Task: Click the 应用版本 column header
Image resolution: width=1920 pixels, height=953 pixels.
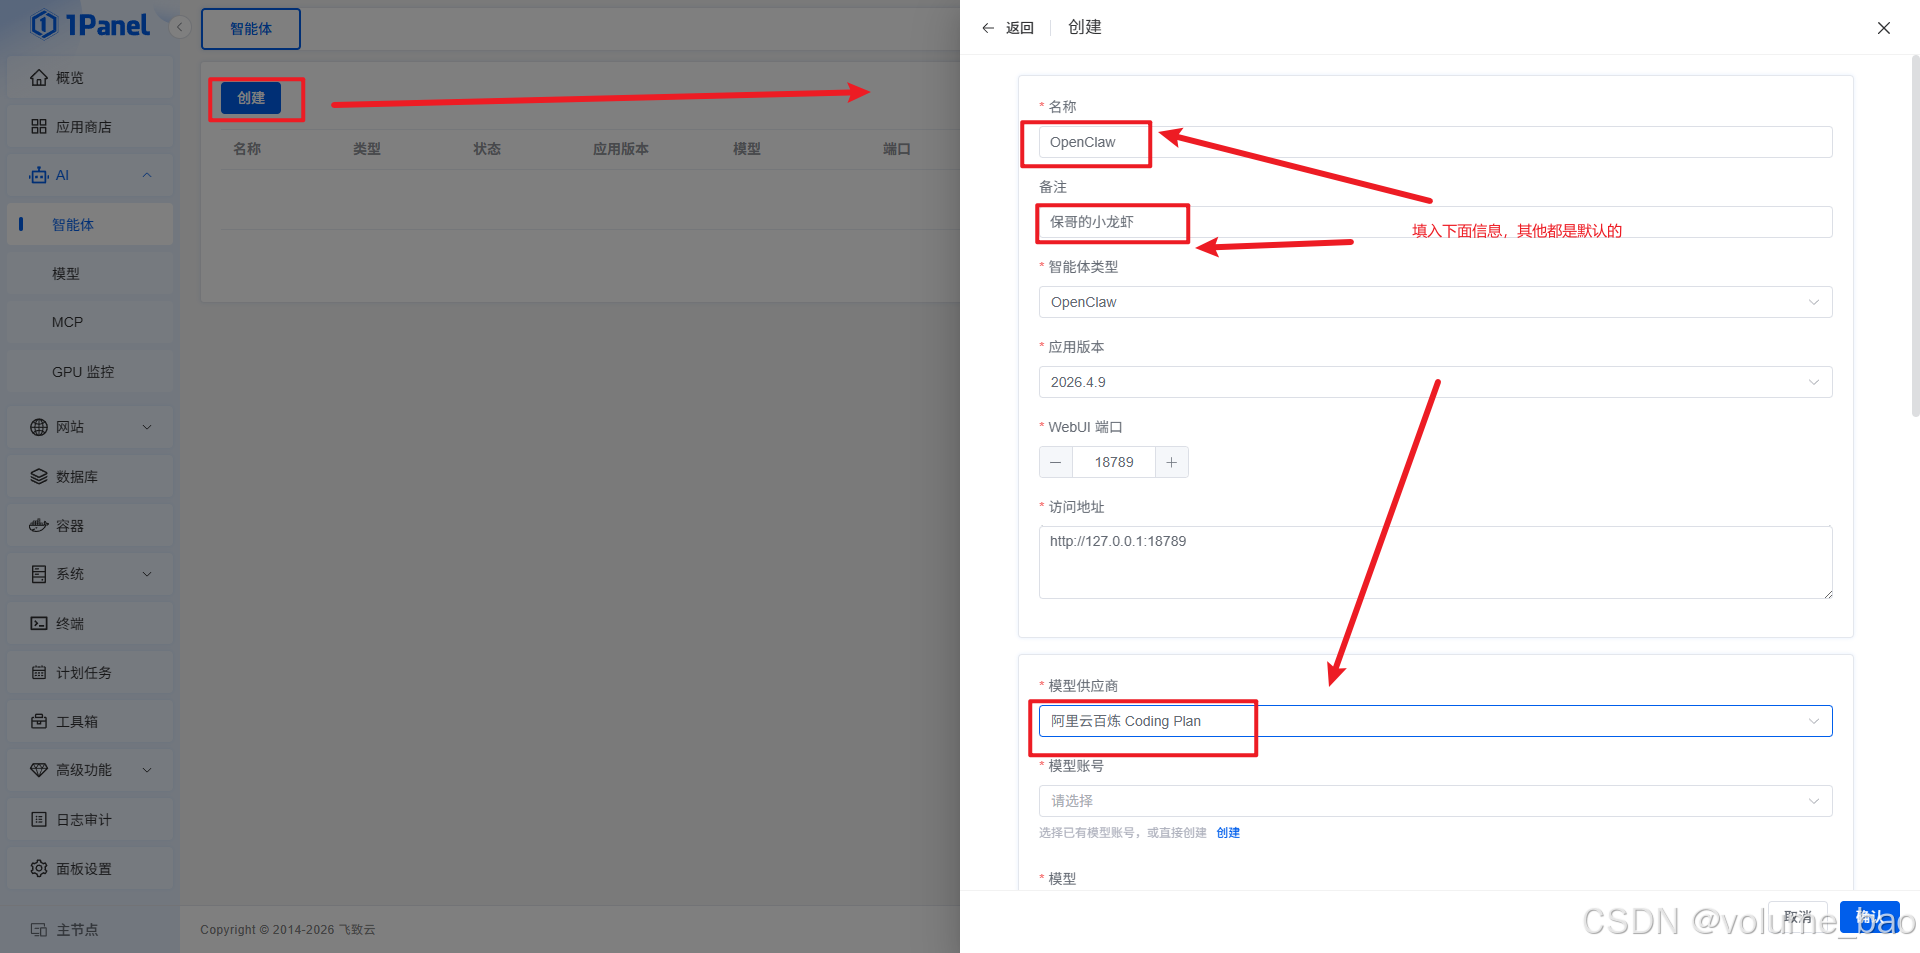Action: (x=621, y=149)
